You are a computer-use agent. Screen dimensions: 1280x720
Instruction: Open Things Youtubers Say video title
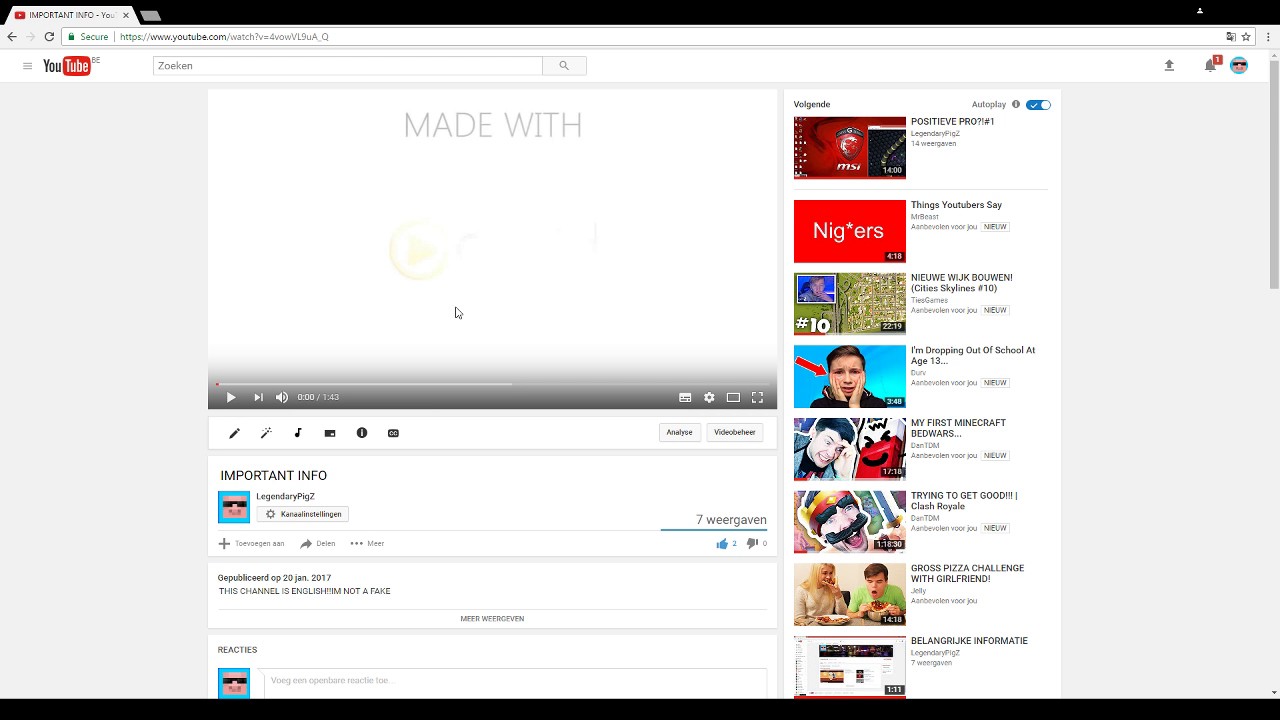[956, 205]
